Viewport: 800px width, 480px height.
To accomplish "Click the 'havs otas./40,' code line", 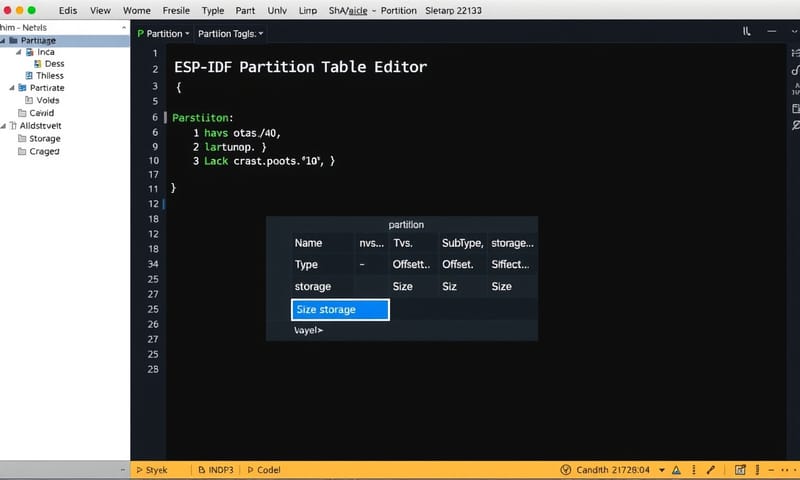I will tap(242, 133).
